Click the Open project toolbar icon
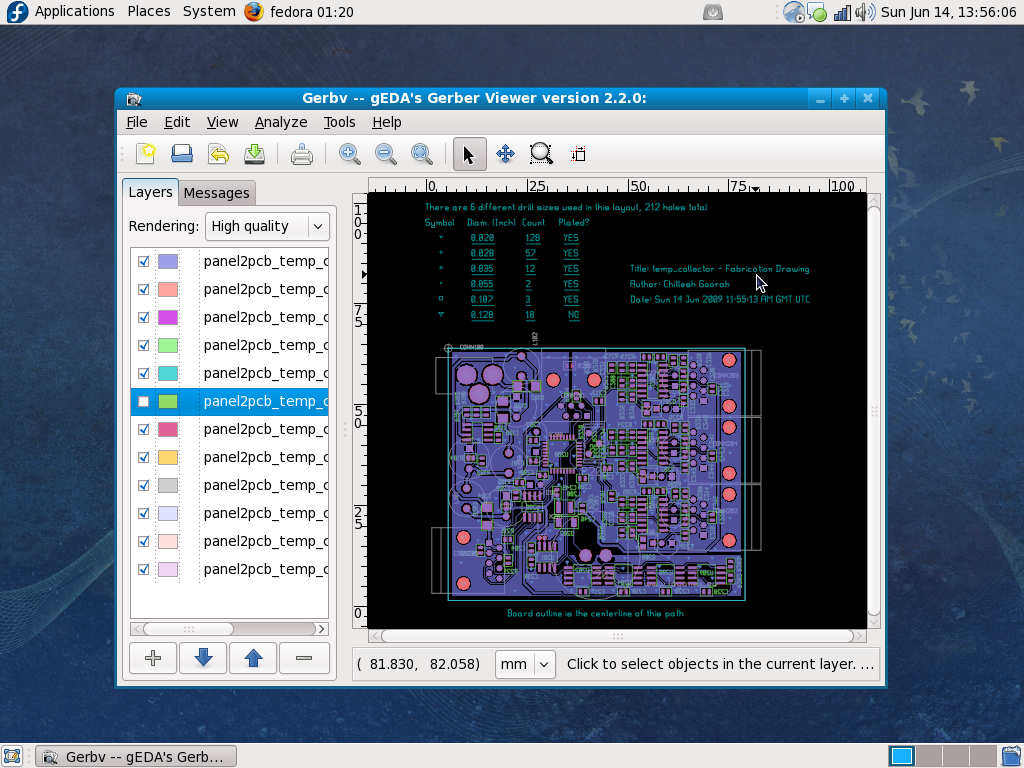1024x768 pixels. click(x=182, y=154)
